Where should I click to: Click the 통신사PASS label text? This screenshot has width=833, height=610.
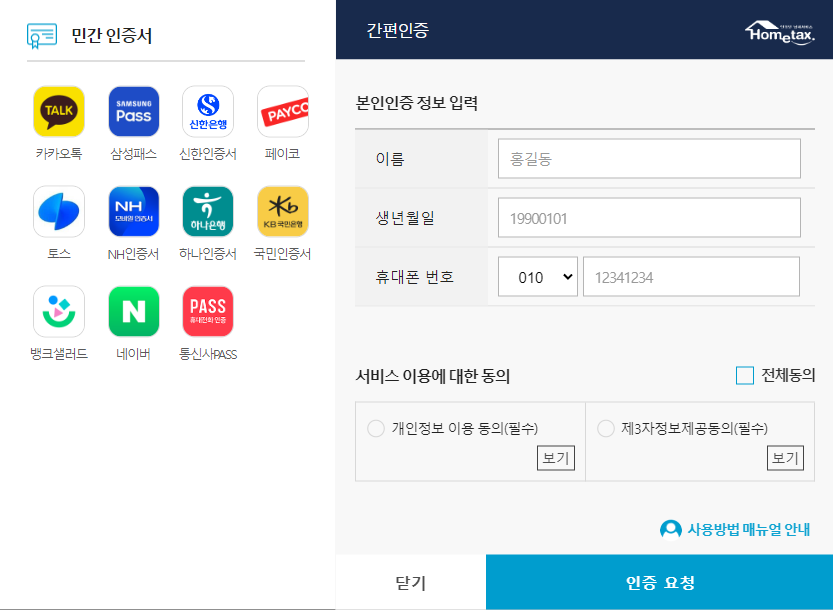pyautogui.click(x=208, y=354)
